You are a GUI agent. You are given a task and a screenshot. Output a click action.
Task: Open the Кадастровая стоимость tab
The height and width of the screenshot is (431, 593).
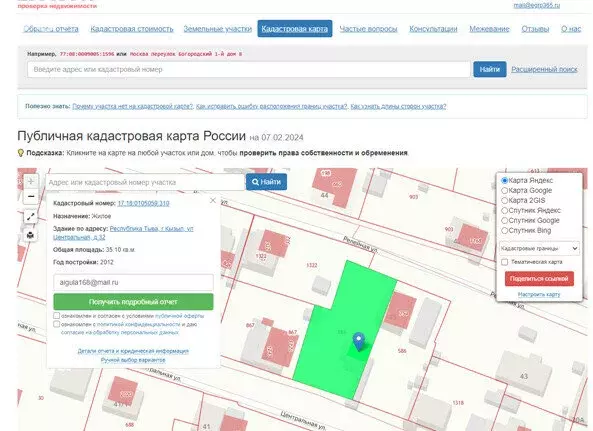pyautogui.click(x=132, y=29)
